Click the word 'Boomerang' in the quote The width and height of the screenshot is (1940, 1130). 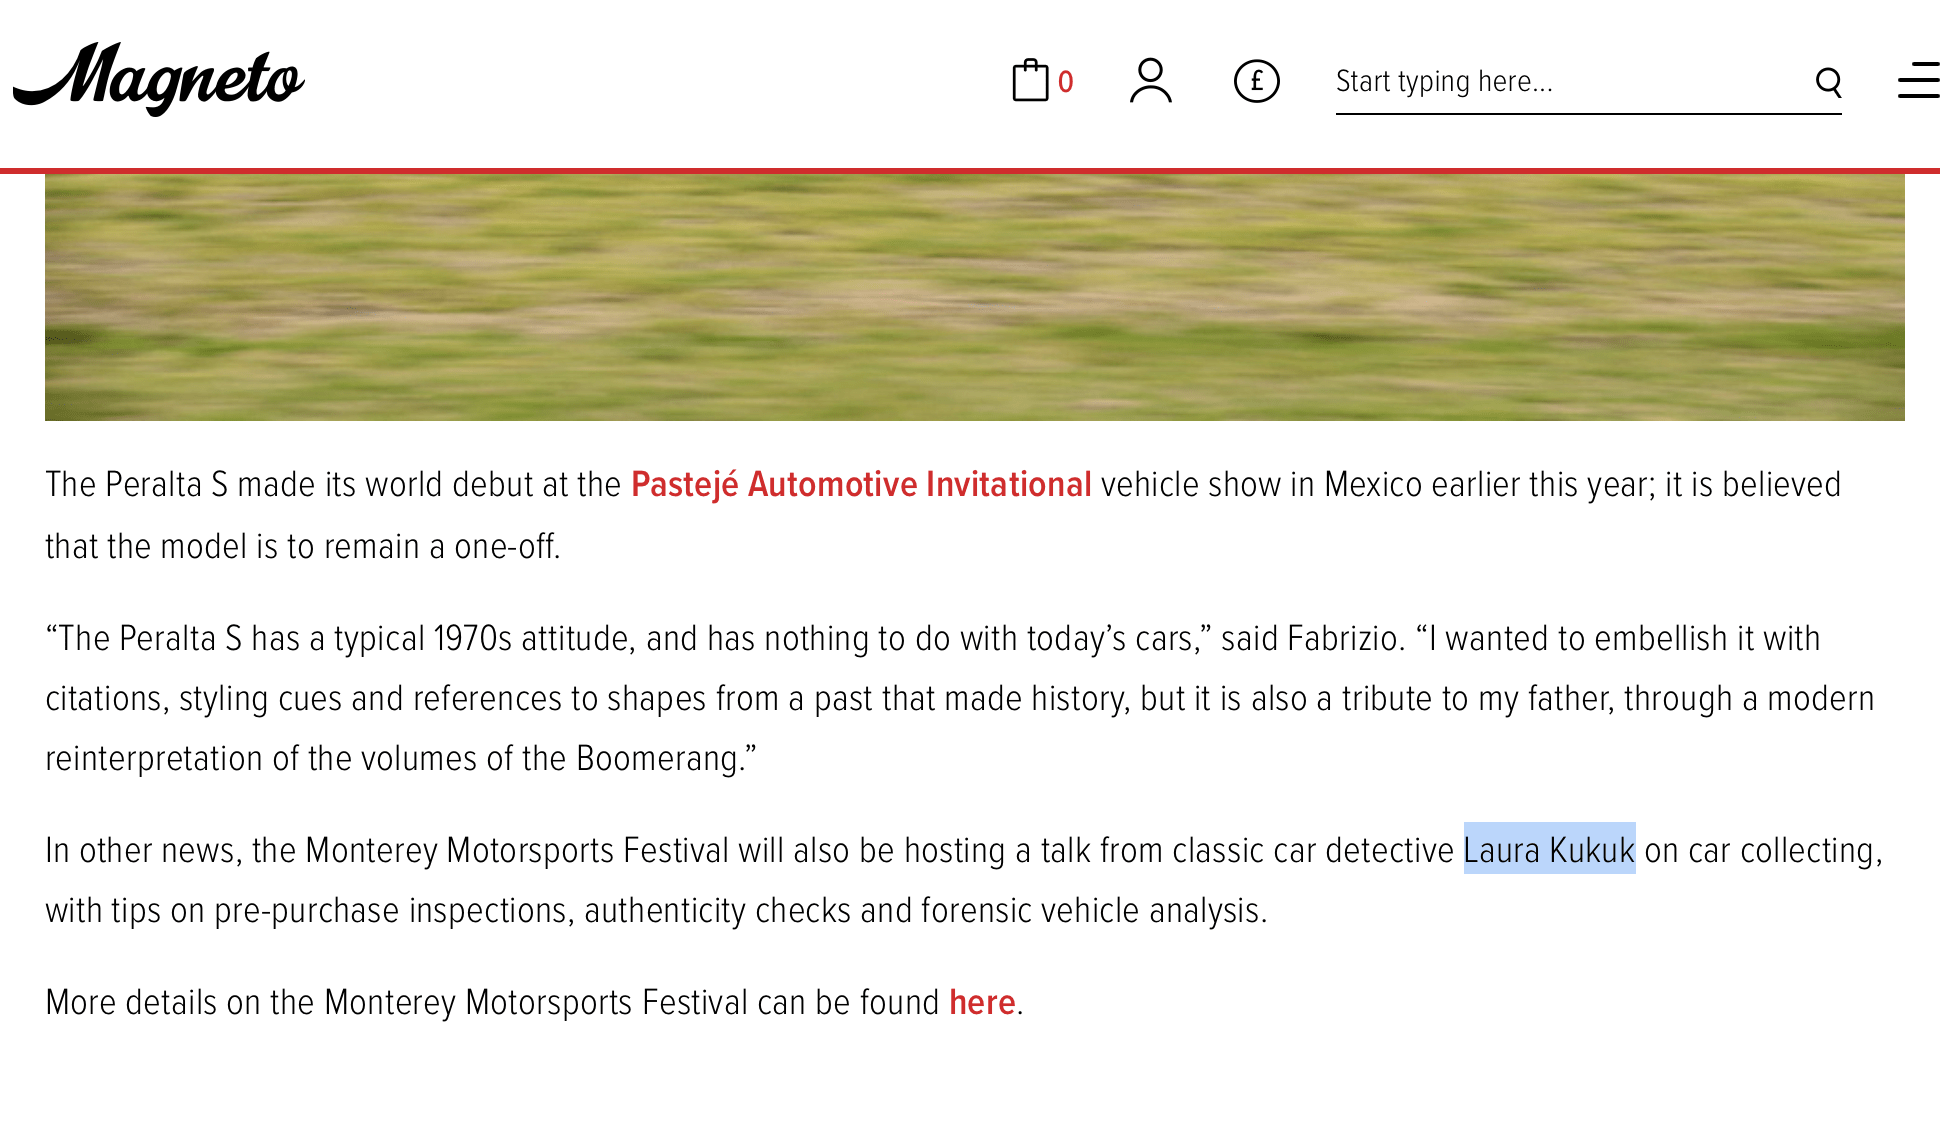tap(656, 759)
